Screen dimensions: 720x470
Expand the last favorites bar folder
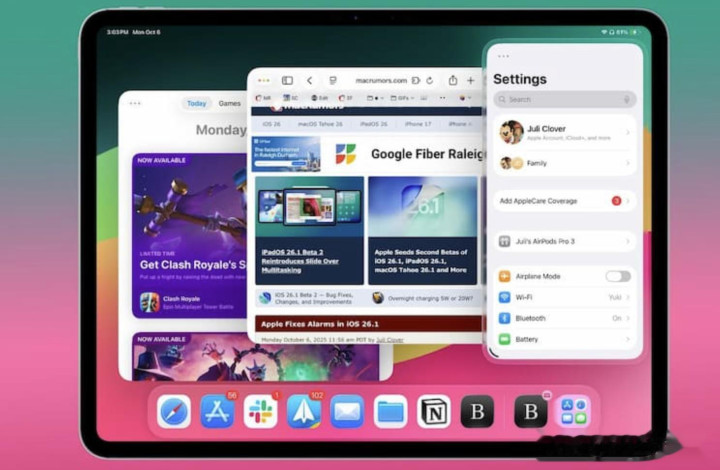point(465,98)
